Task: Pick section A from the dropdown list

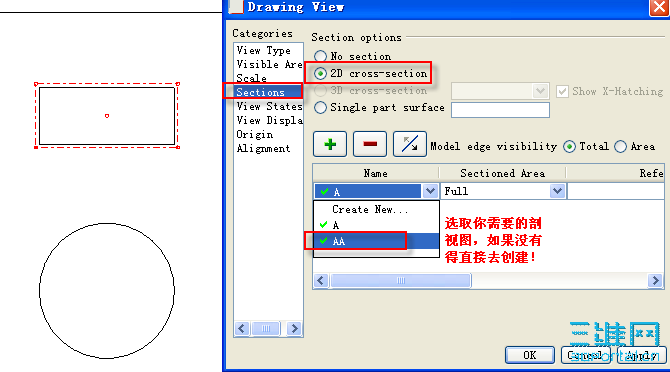Action: (x=376, y=225)
